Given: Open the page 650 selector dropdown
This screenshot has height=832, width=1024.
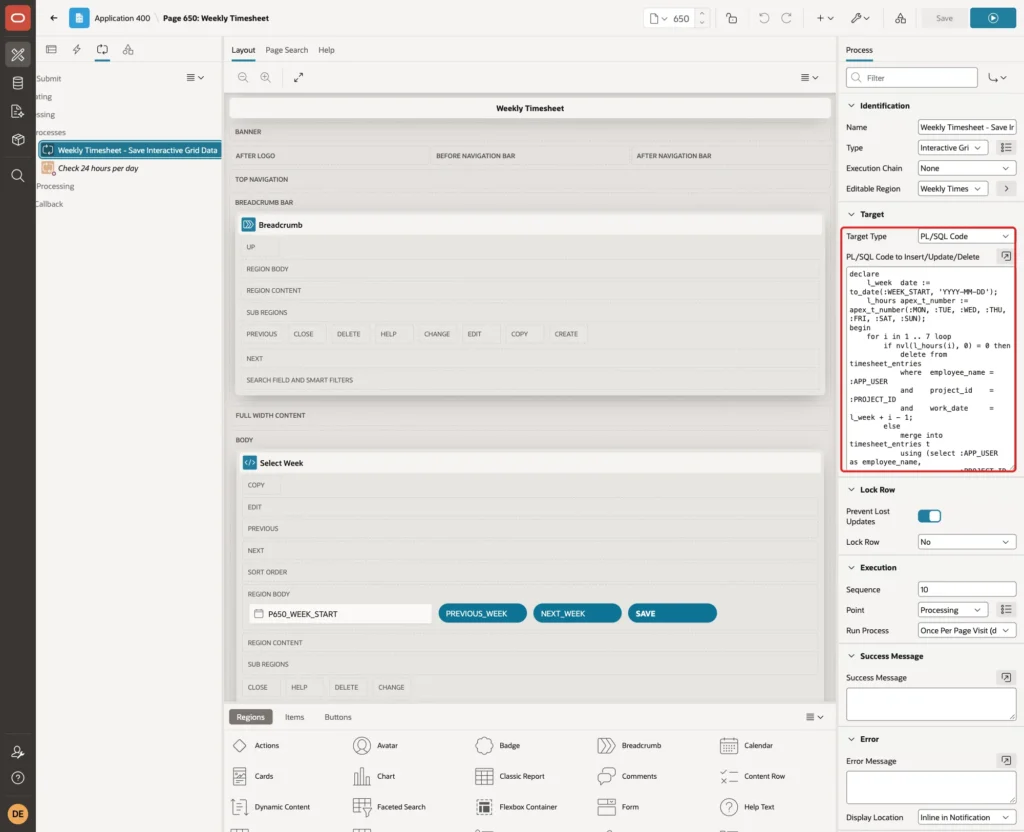Looking at the screenshot, I should pos(659,18).
